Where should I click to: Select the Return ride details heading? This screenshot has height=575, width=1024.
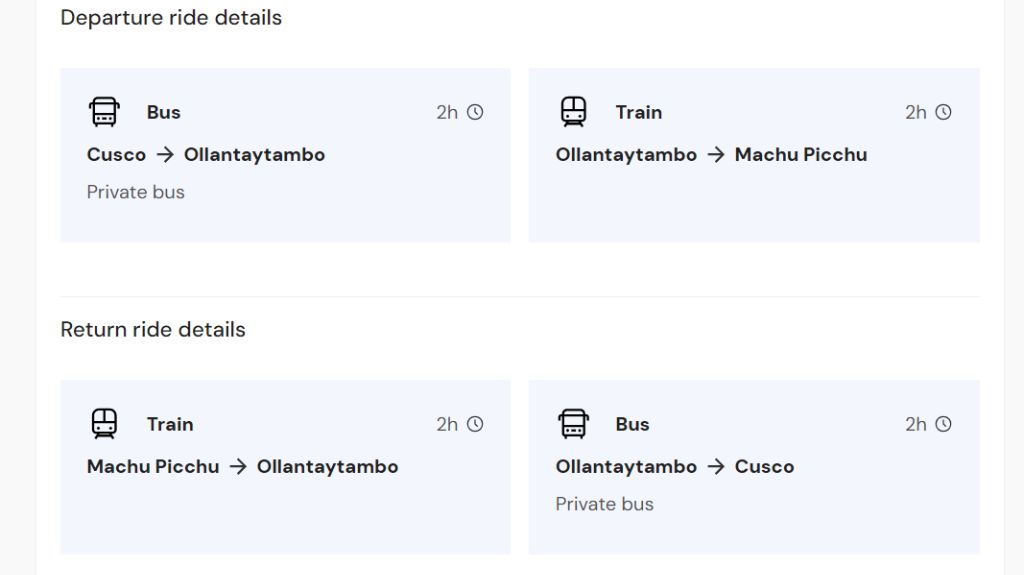pyautogui.click(x=153, y=330)
